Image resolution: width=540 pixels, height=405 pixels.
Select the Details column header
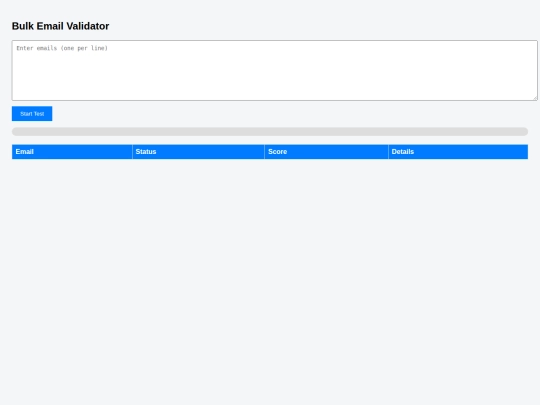pyautogui.click(x=458, y=152)
